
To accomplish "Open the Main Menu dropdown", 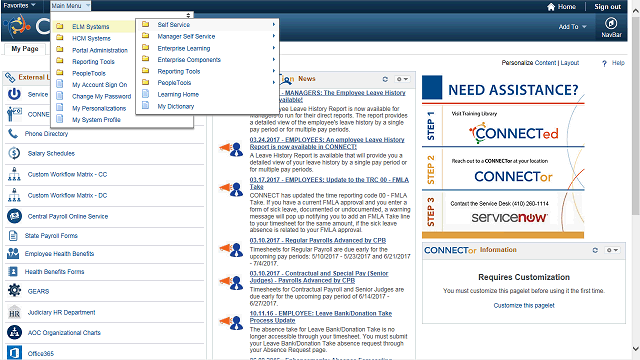I will pyautogui.click(x=70, y=6).
